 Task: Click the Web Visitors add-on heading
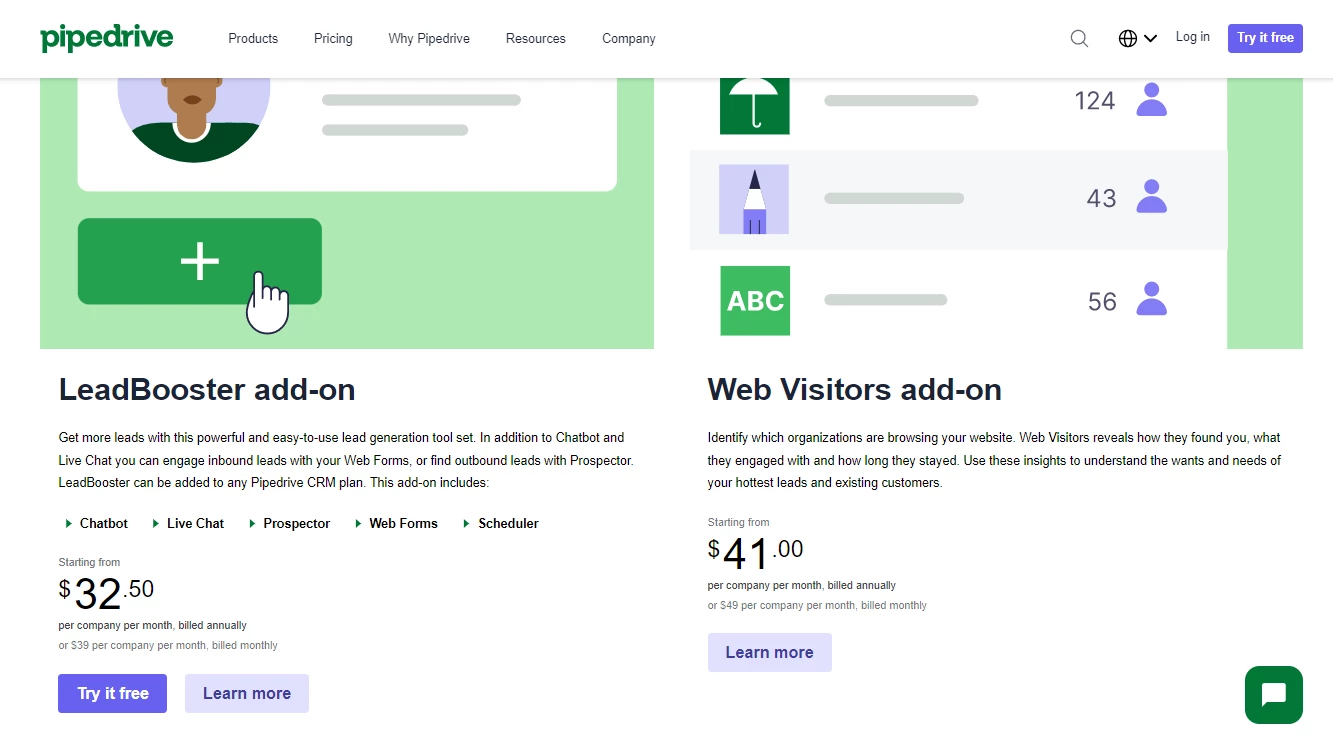click(855, 389)
